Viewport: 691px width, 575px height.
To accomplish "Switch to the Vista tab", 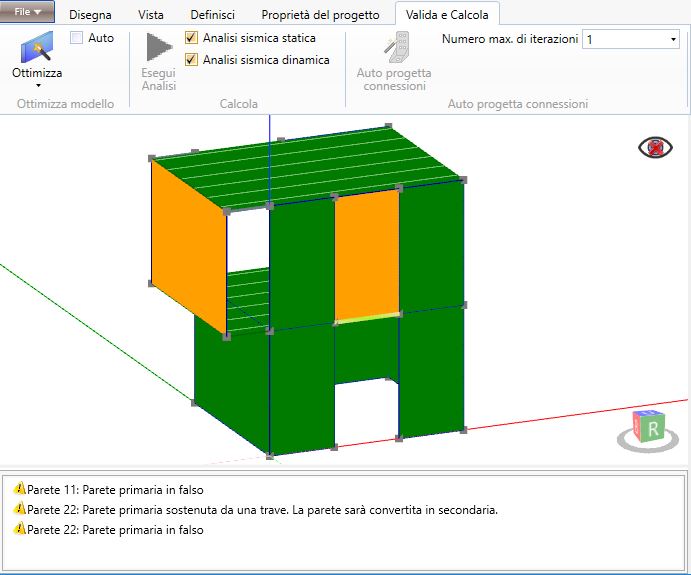I will click(x=151, y=15).
